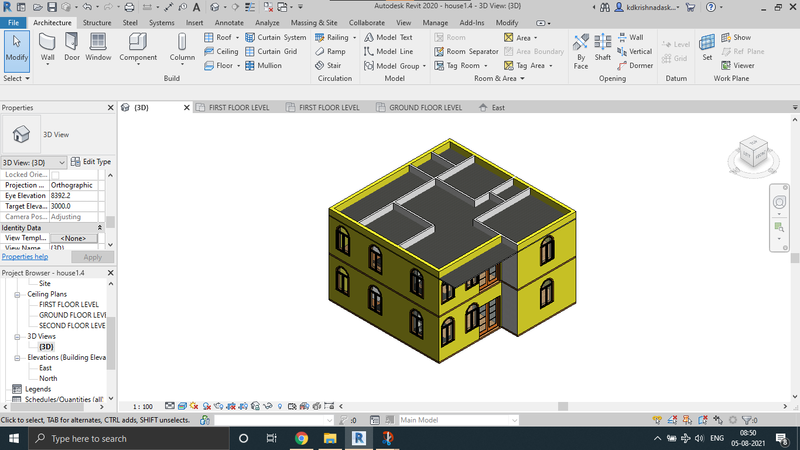Toggle the Locked Orientation checkbox
The image size is (800, 450).
(x=55, y=175)
